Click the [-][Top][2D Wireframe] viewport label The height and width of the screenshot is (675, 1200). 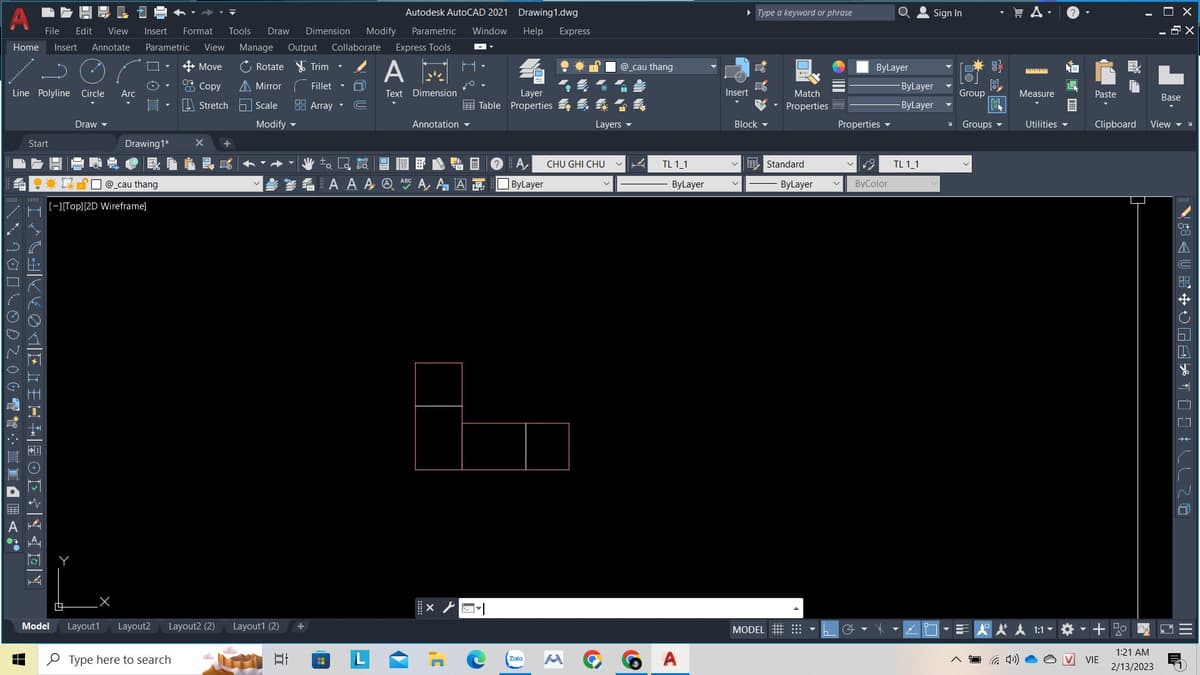97,206
